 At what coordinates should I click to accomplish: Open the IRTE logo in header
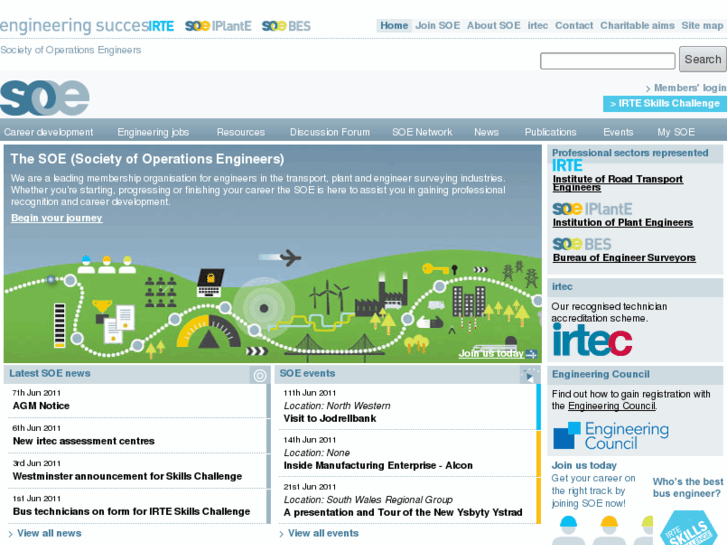(x=161, y=26)
